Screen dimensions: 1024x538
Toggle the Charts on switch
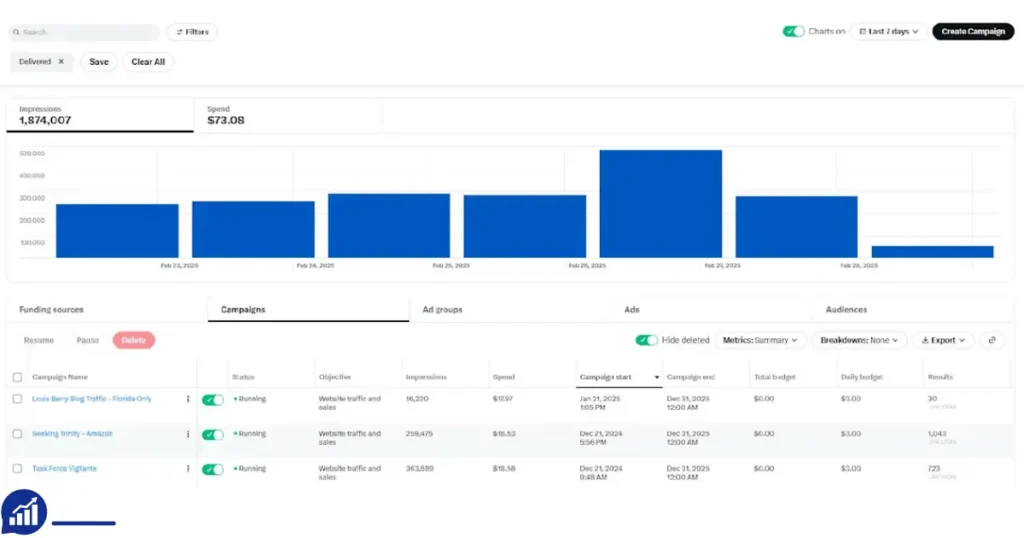click(x=793, y=31)
